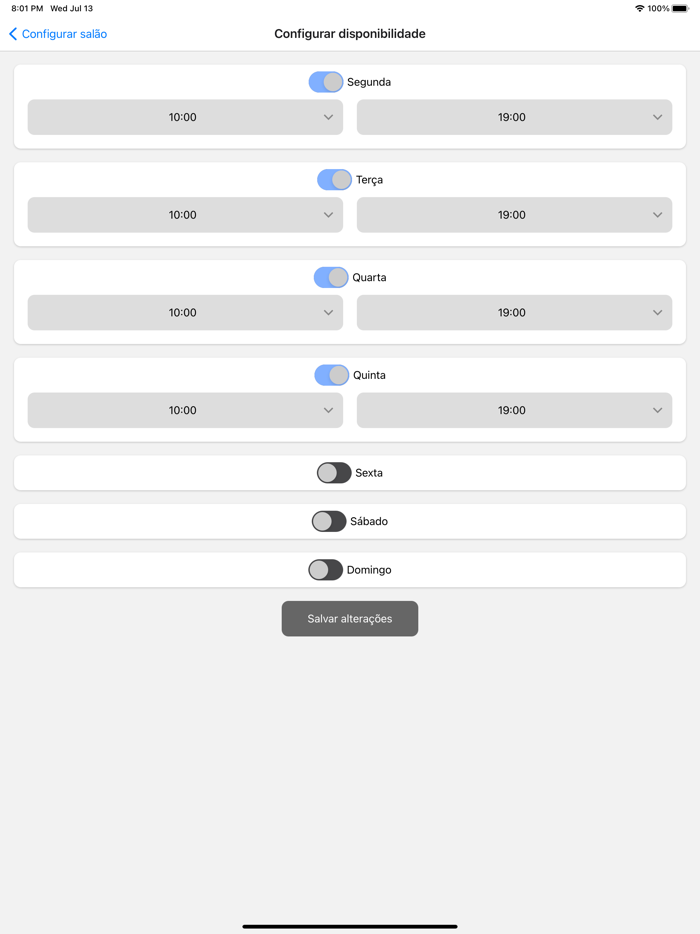Open Segunda start time dropdown
The height and width of the screenshot is (934, 700).
pos(185,117)
